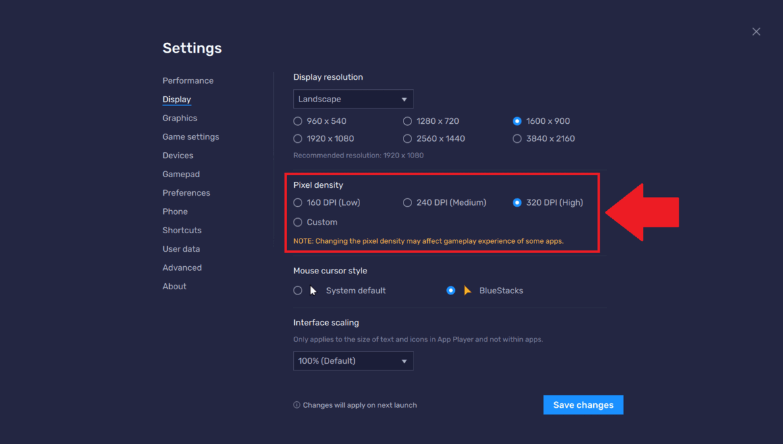Viewport: 783px width, 444px height.
Task: Open the Landscape orientation dropdown
Action: point(353,99)
